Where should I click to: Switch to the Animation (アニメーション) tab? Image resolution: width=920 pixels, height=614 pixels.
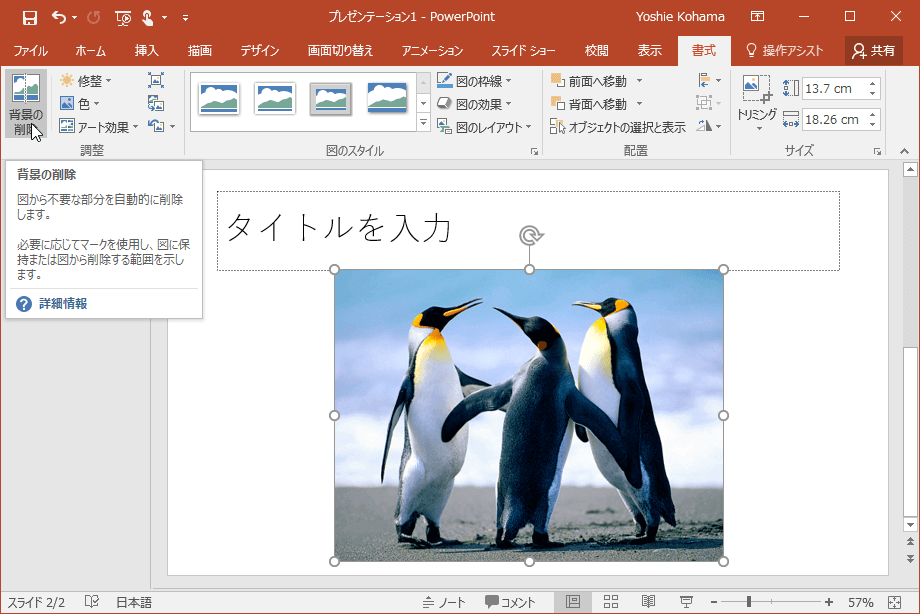[x=432, y=50]
